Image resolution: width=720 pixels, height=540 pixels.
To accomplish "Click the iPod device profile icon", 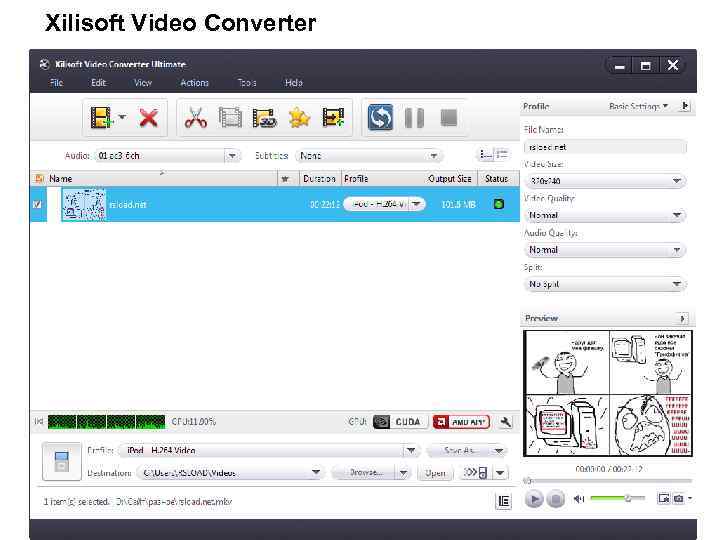I will click(x=62, y=461).
